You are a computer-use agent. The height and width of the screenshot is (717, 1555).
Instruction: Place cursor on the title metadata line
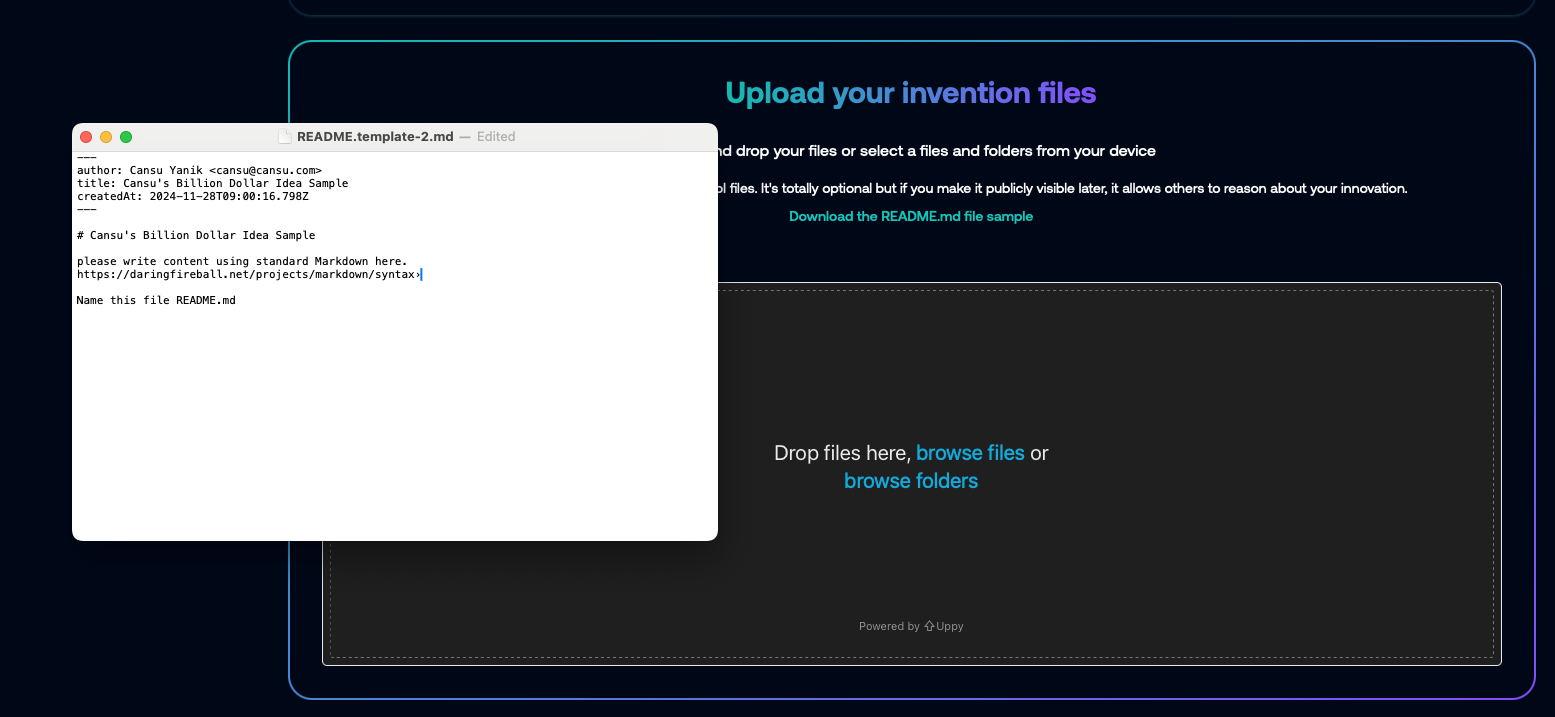coord(212,184)
